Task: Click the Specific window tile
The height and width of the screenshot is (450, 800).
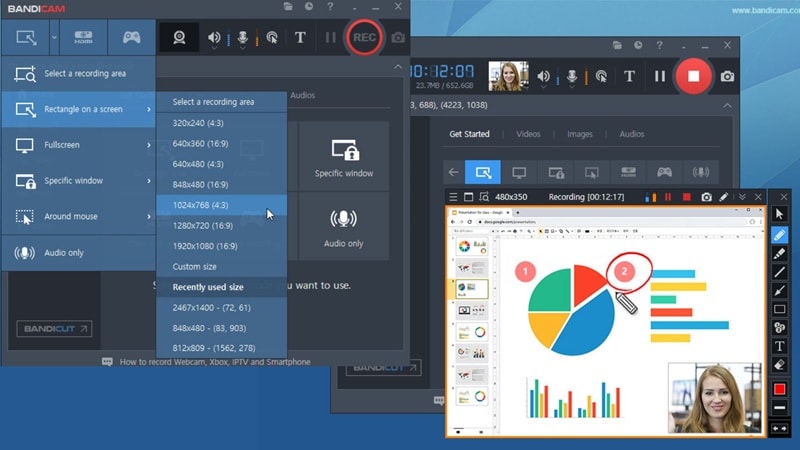Action: pos(344,157)
